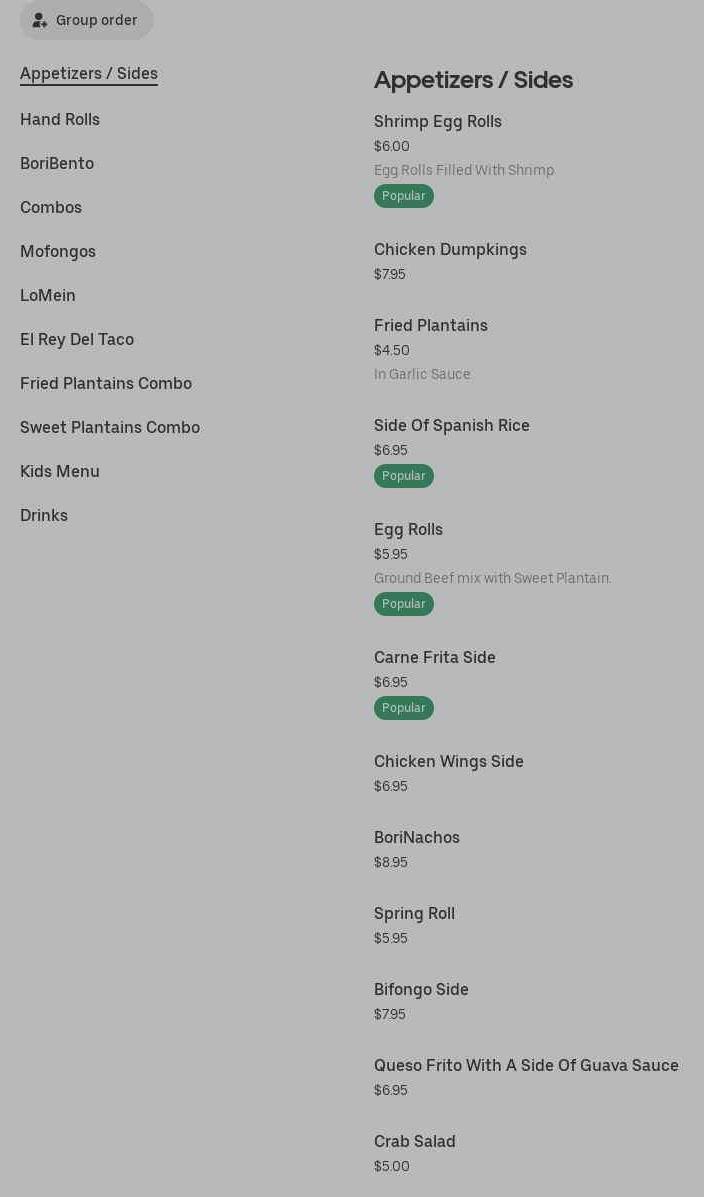
Task: Go to the Combos category
Action: pos(51,208)
